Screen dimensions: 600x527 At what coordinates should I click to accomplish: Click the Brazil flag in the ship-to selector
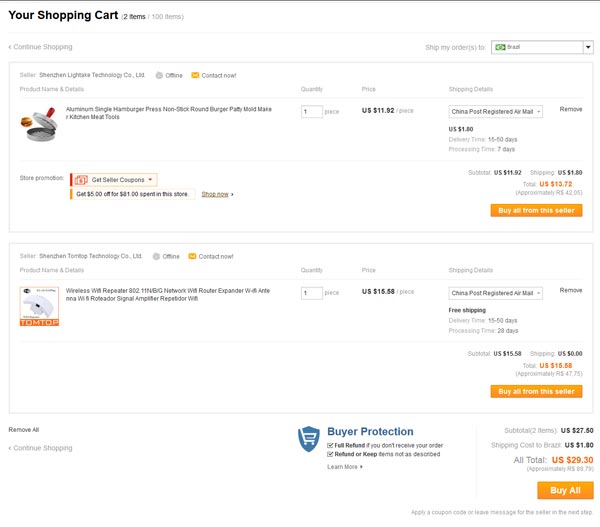(x=500, y=47)
